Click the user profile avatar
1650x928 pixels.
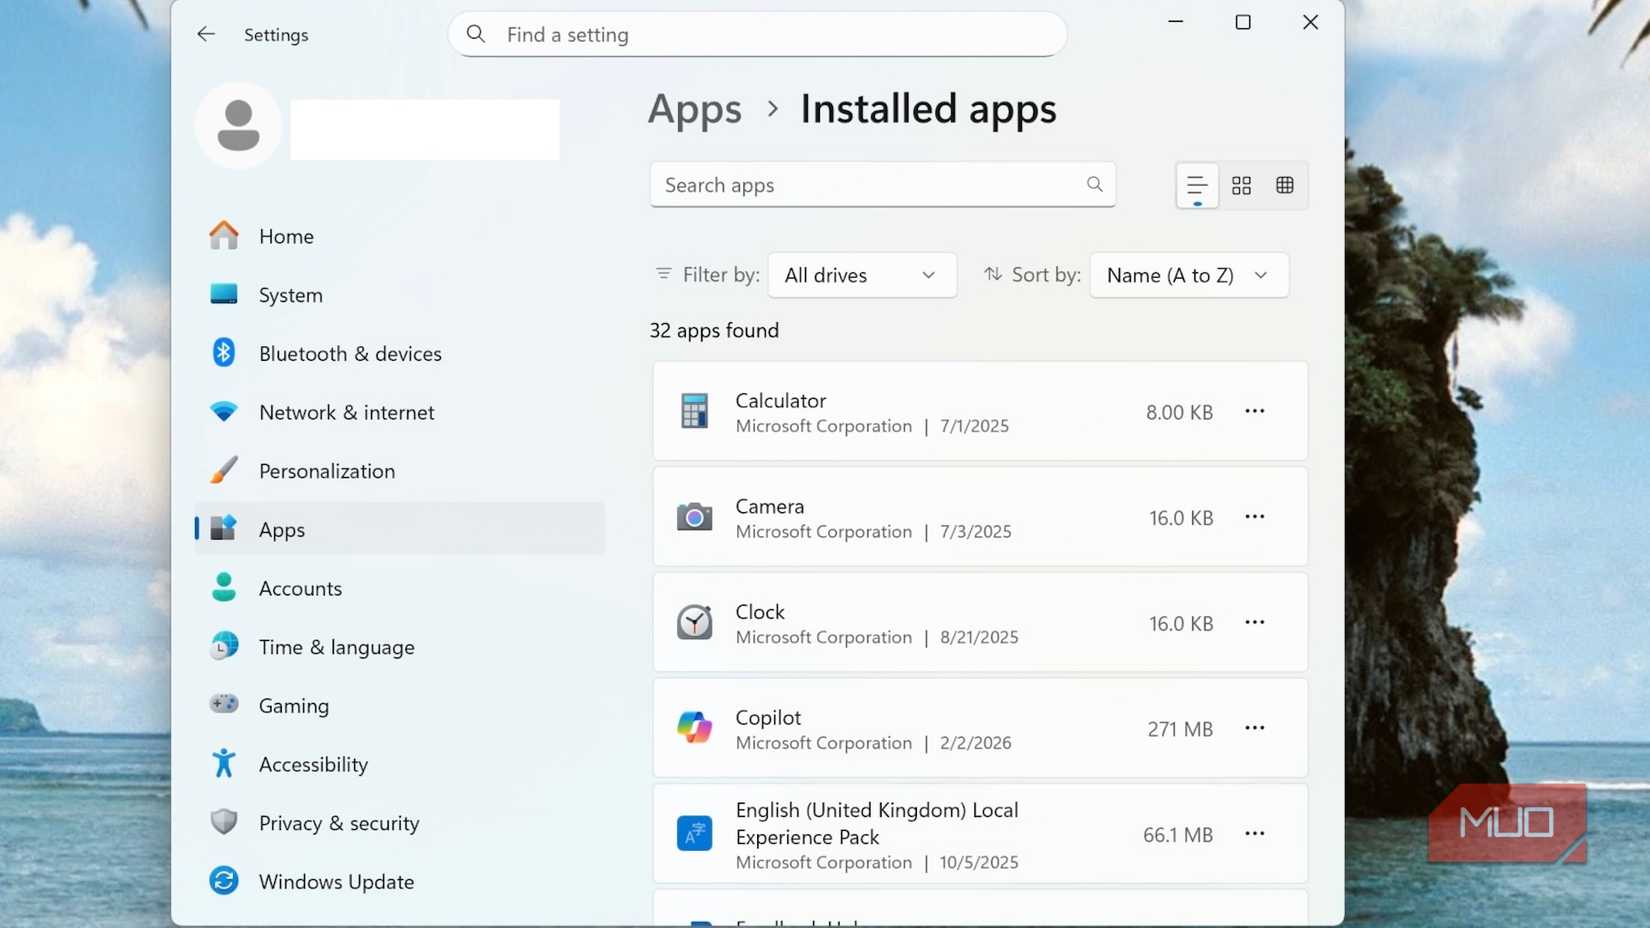click(239, 126)
